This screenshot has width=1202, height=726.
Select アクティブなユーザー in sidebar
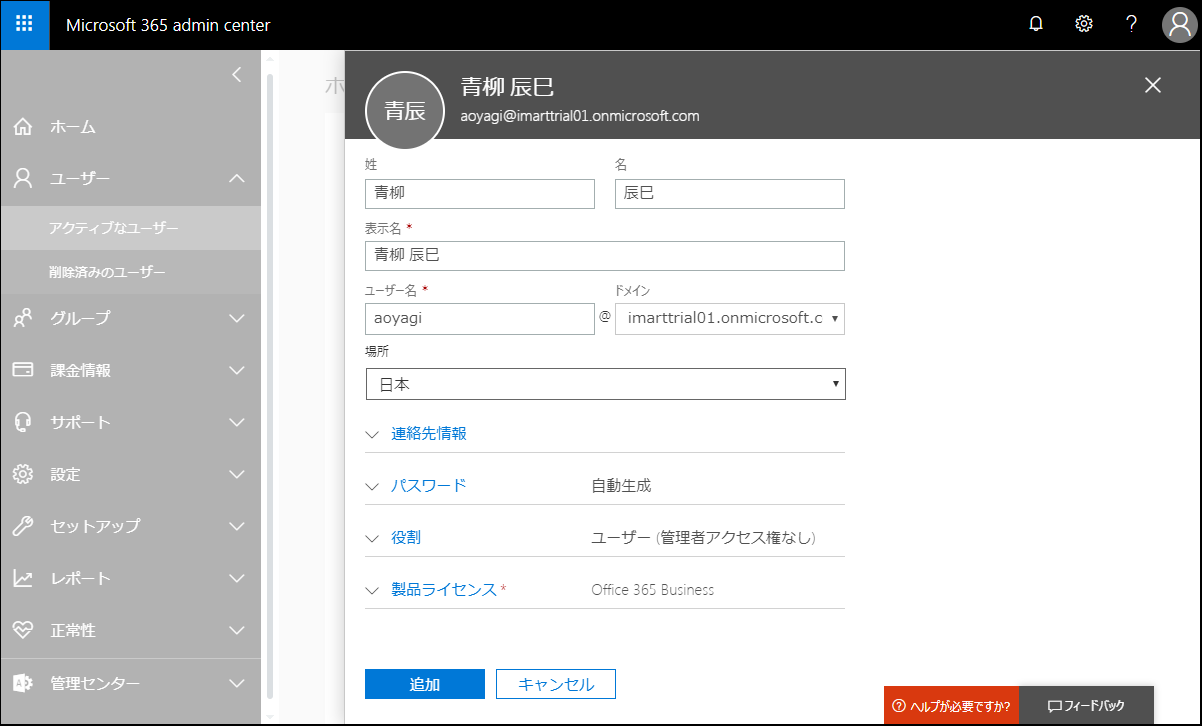point(114,228)
